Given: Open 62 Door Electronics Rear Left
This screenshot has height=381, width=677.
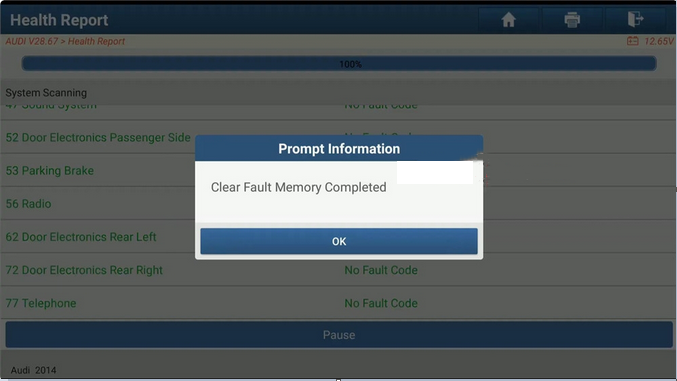Looking at the screenshot, I should click(x=81, y=237).
